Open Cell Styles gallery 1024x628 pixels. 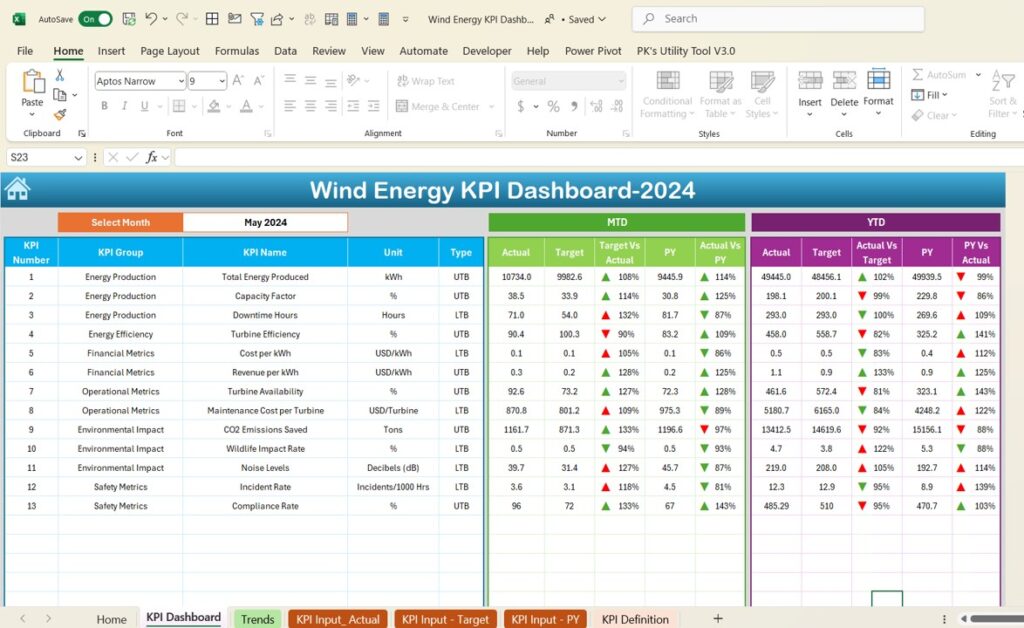[x=762, y=95]
